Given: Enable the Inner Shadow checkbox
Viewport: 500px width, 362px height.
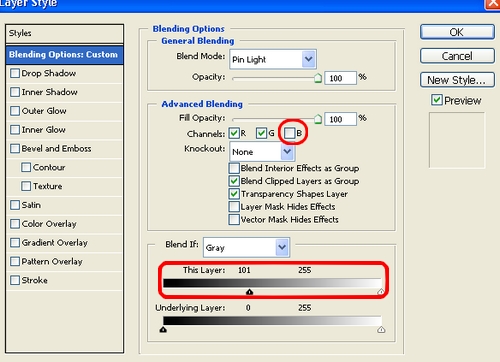Looking at the screenshot, I should pyautogui.click(x=15, y=92).
